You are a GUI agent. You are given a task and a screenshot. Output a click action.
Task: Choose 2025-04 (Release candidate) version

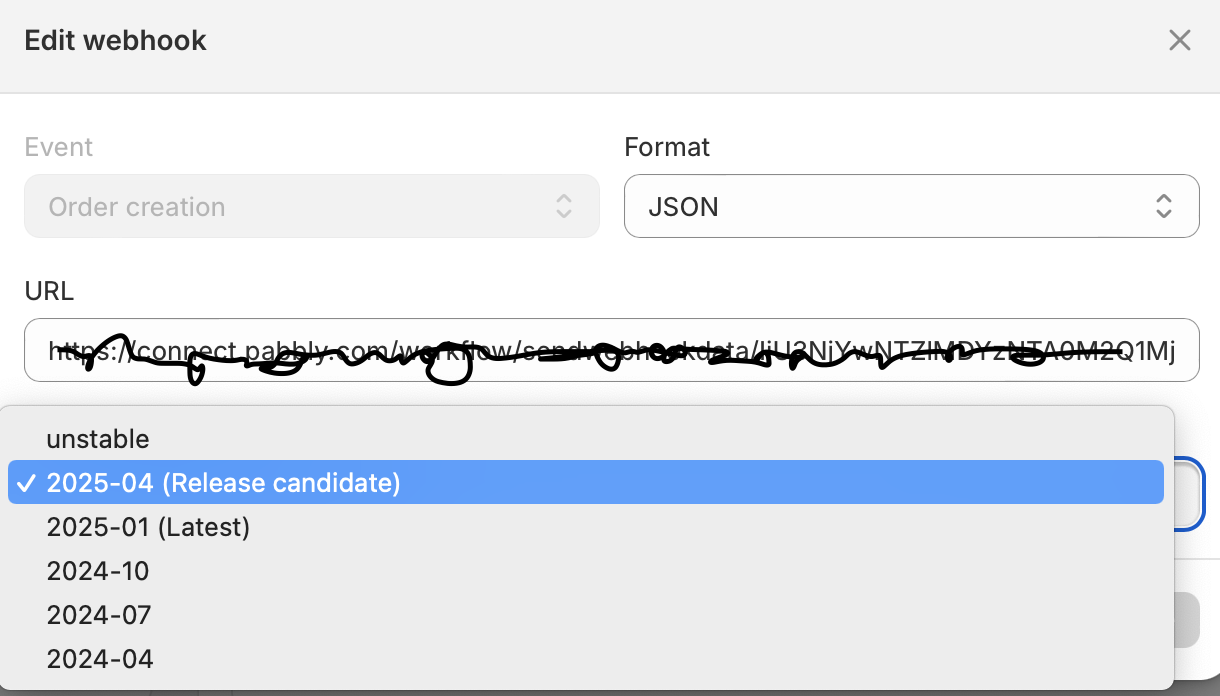click(223, 483)
